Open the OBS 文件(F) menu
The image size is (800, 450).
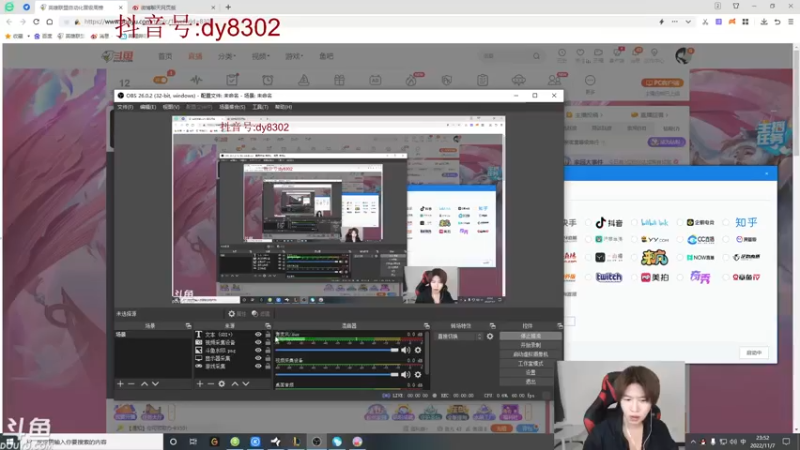[x=125, y=107]
